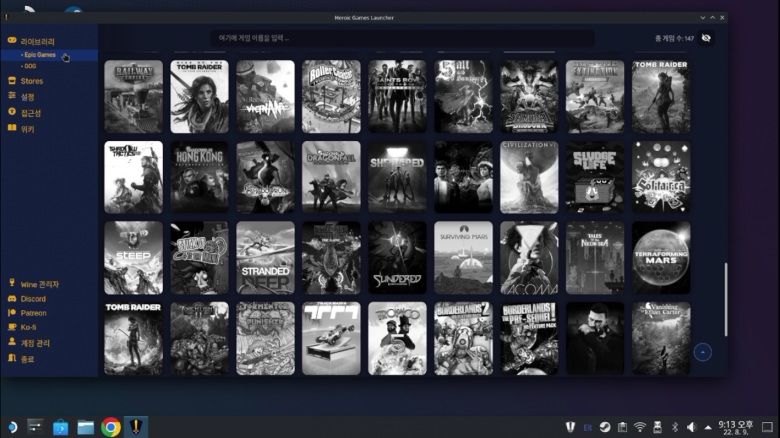Open Saints Row game card

[397, 97]
